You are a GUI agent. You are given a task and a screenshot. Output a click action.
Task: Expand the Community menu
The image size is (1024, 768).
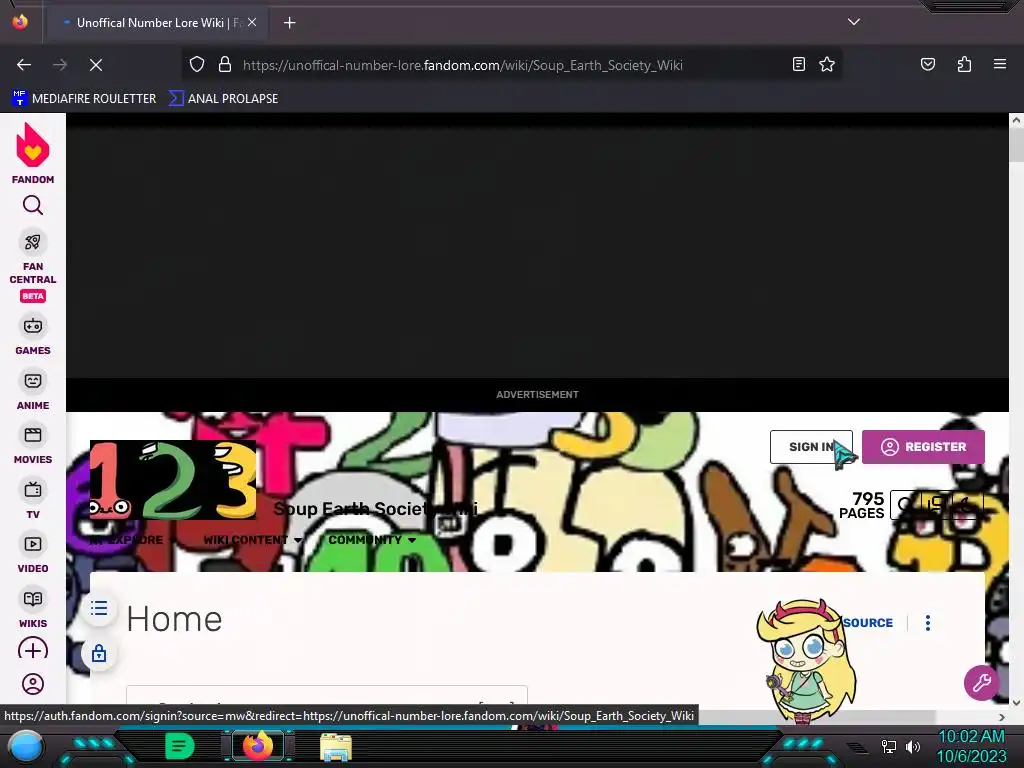[x=372, y=540]
